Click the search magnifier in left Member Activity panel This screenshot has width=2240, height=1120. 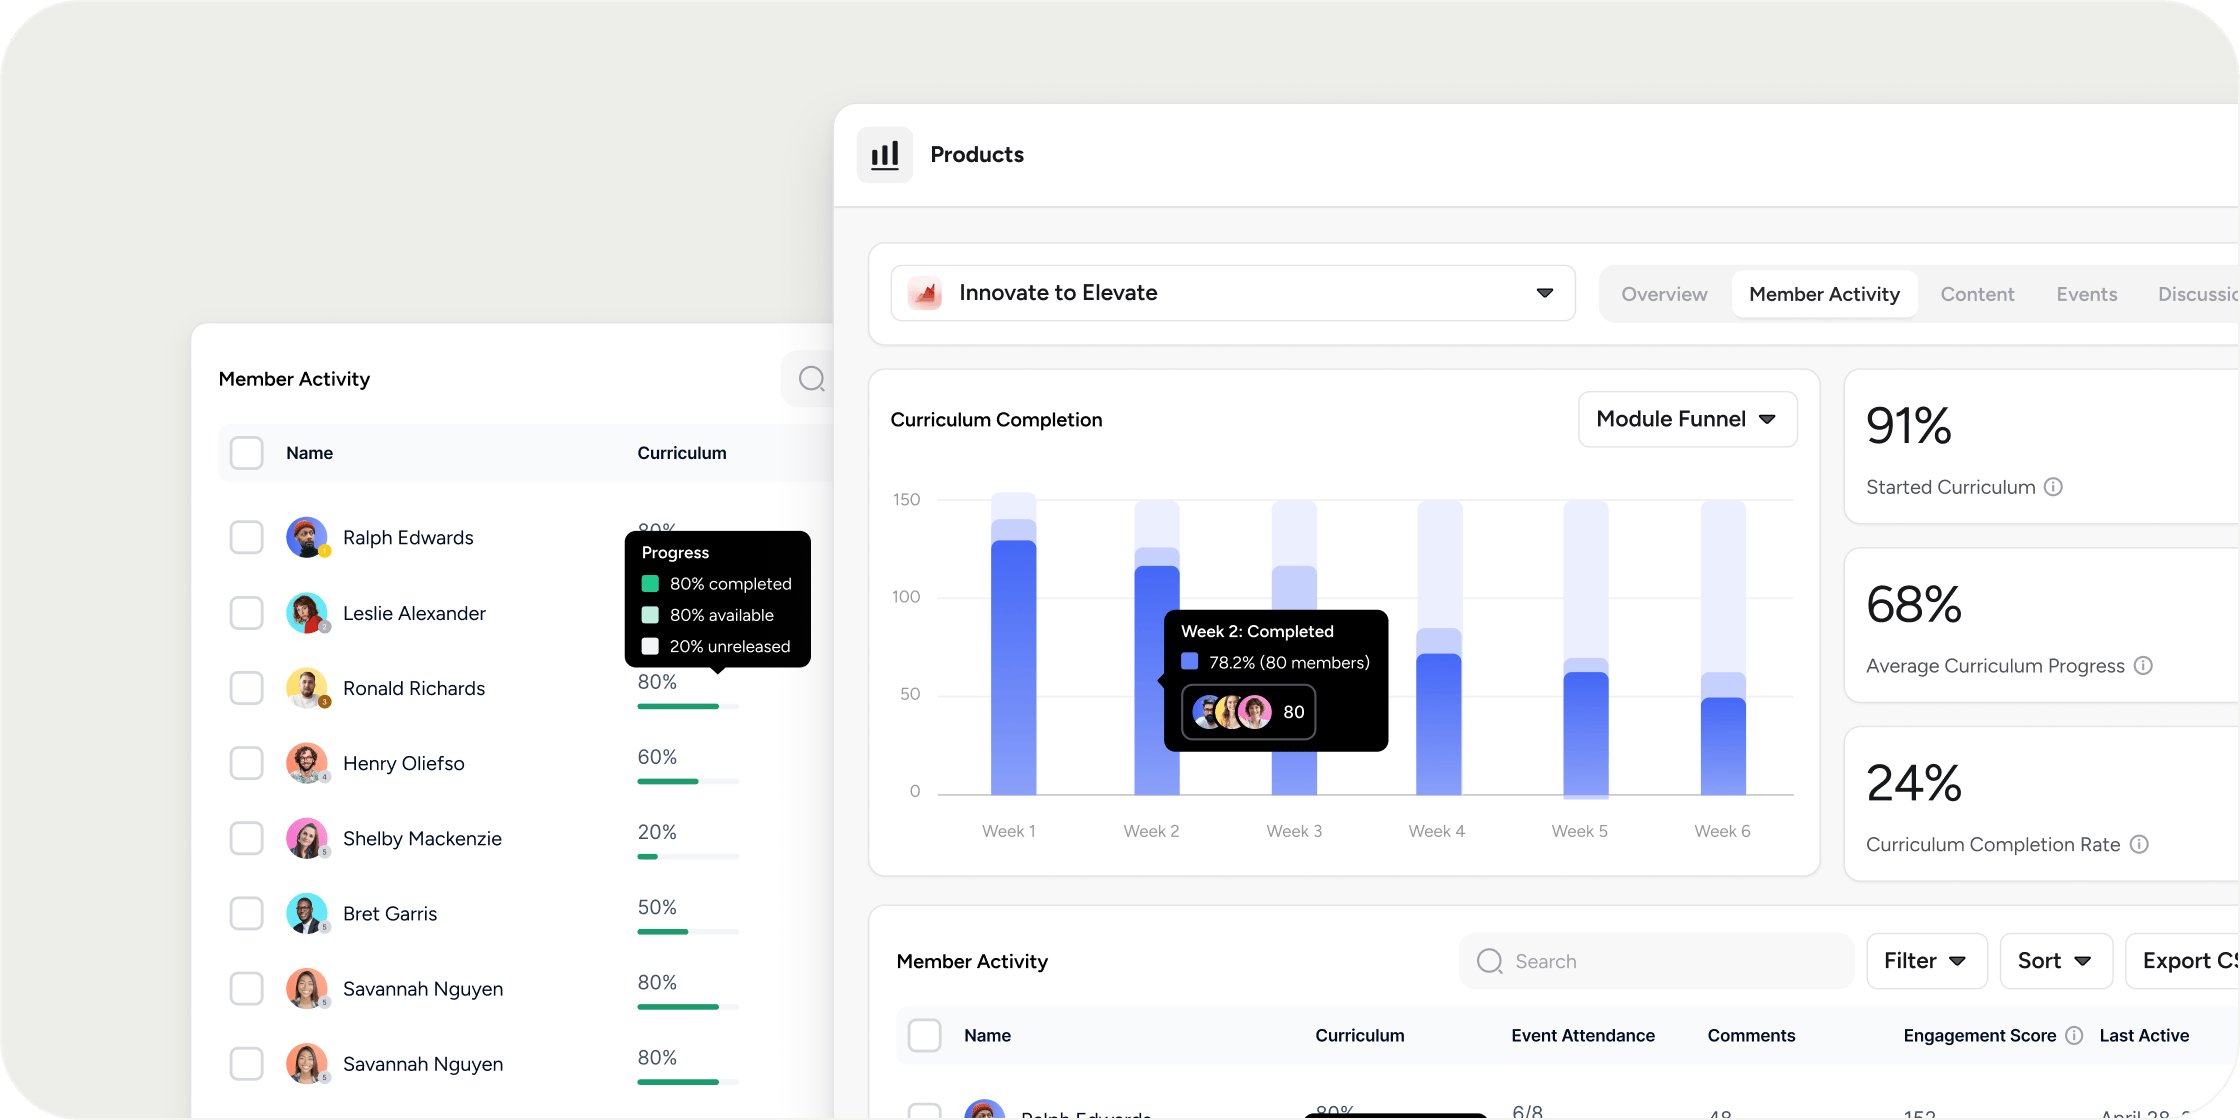pos(811,379)
